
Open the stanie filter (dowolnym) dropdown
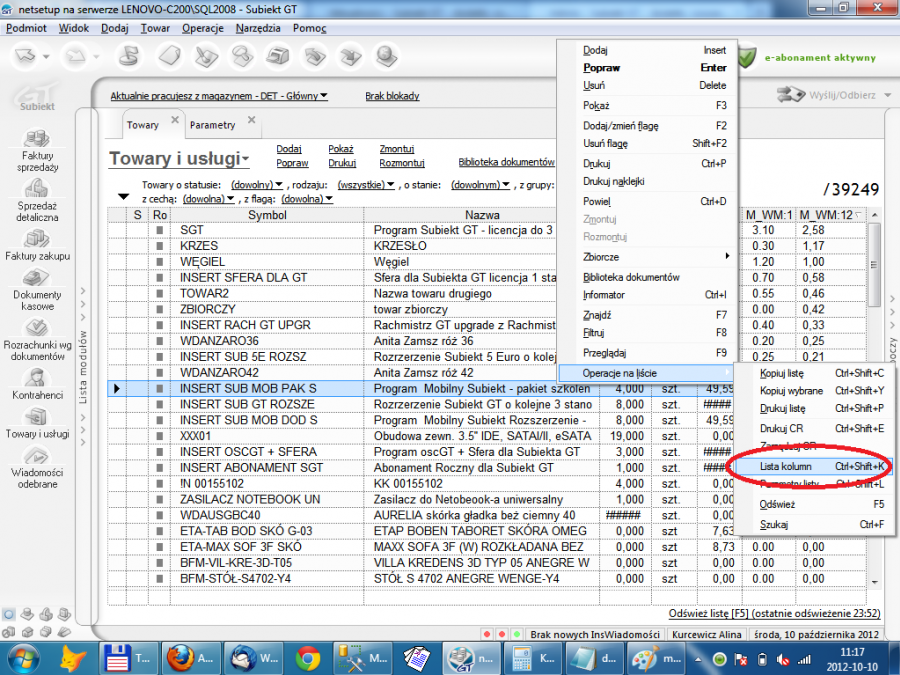pyautogui.click(x=480, y=185)
